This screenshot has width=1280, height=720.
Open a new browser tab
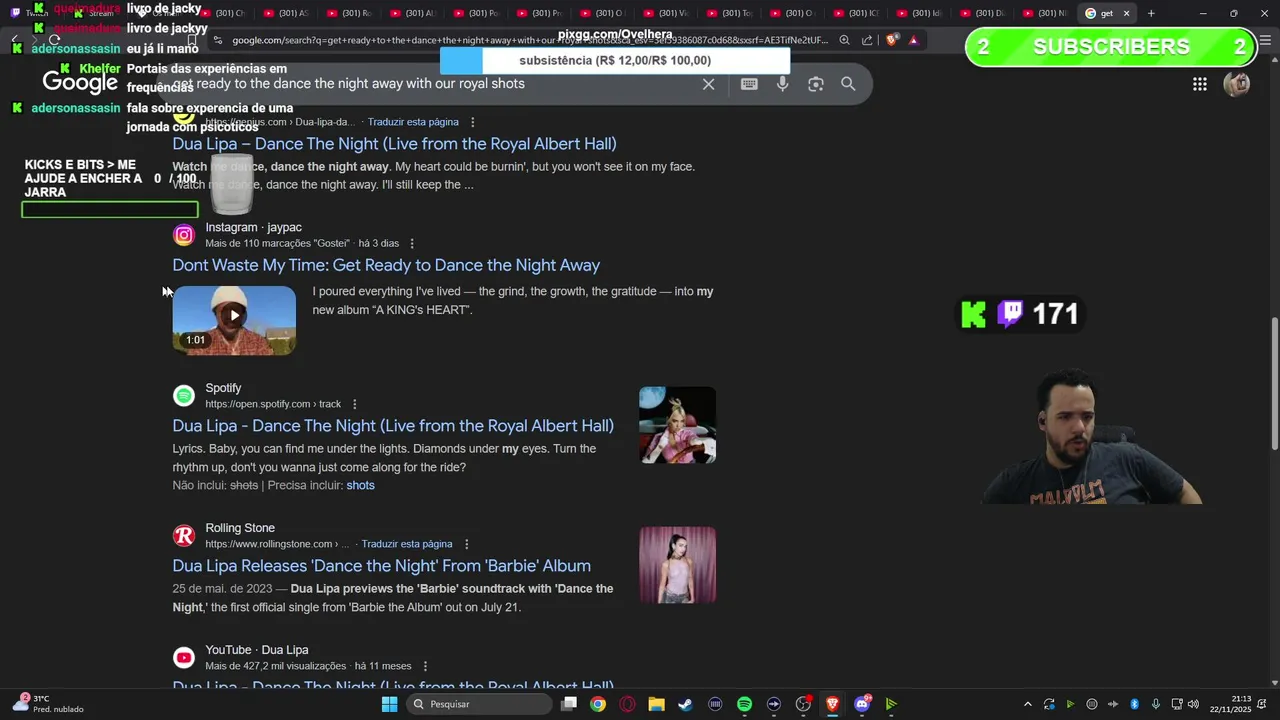pos(1151,13)
